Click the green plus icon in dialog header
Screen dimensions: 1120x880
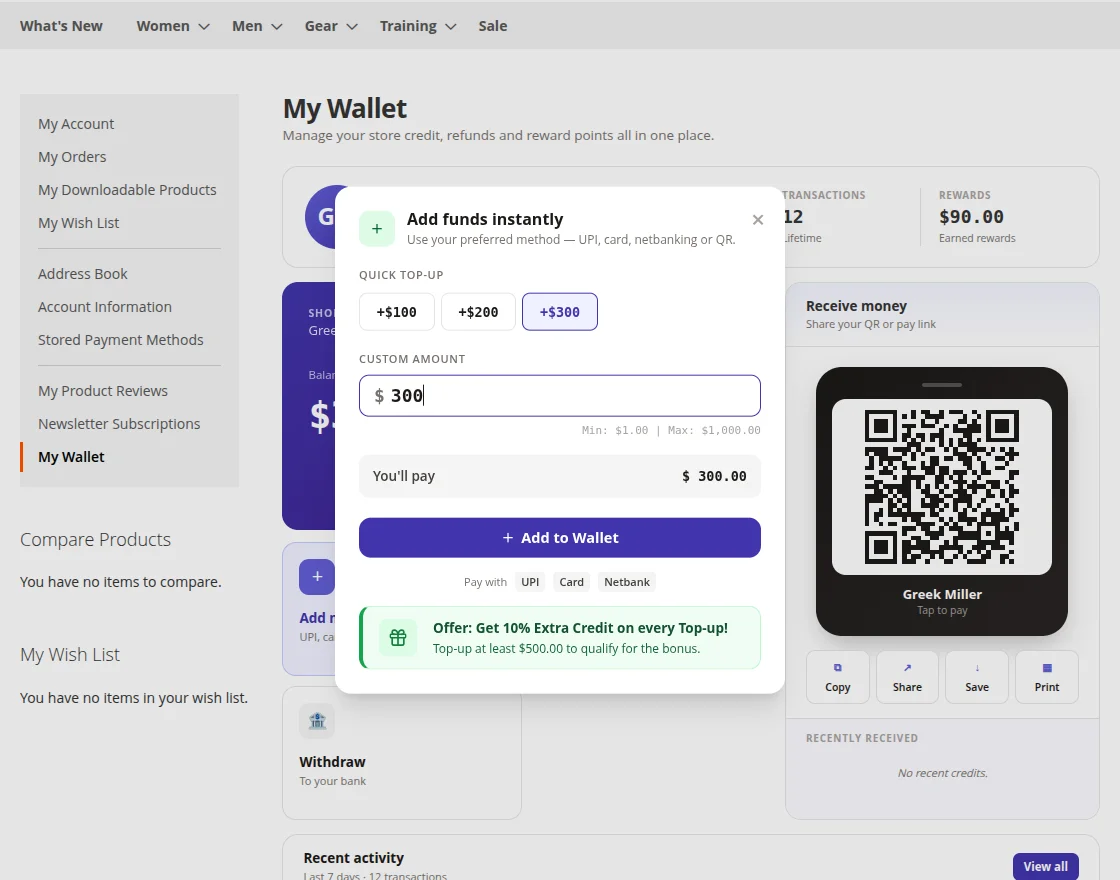point(377,229)
